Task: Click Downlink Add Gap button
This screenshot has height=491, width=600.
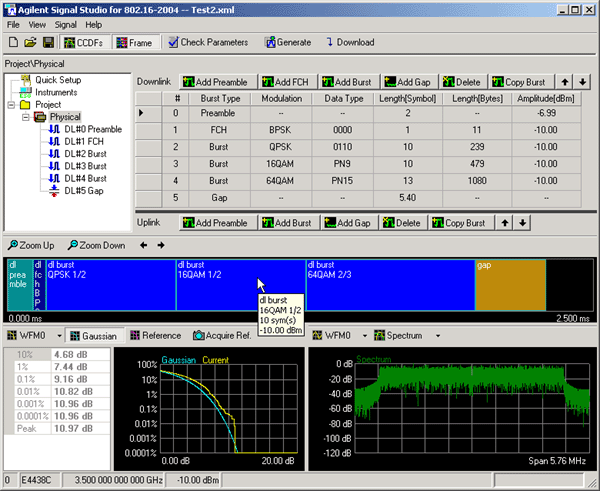Action: tap(408, 82)
